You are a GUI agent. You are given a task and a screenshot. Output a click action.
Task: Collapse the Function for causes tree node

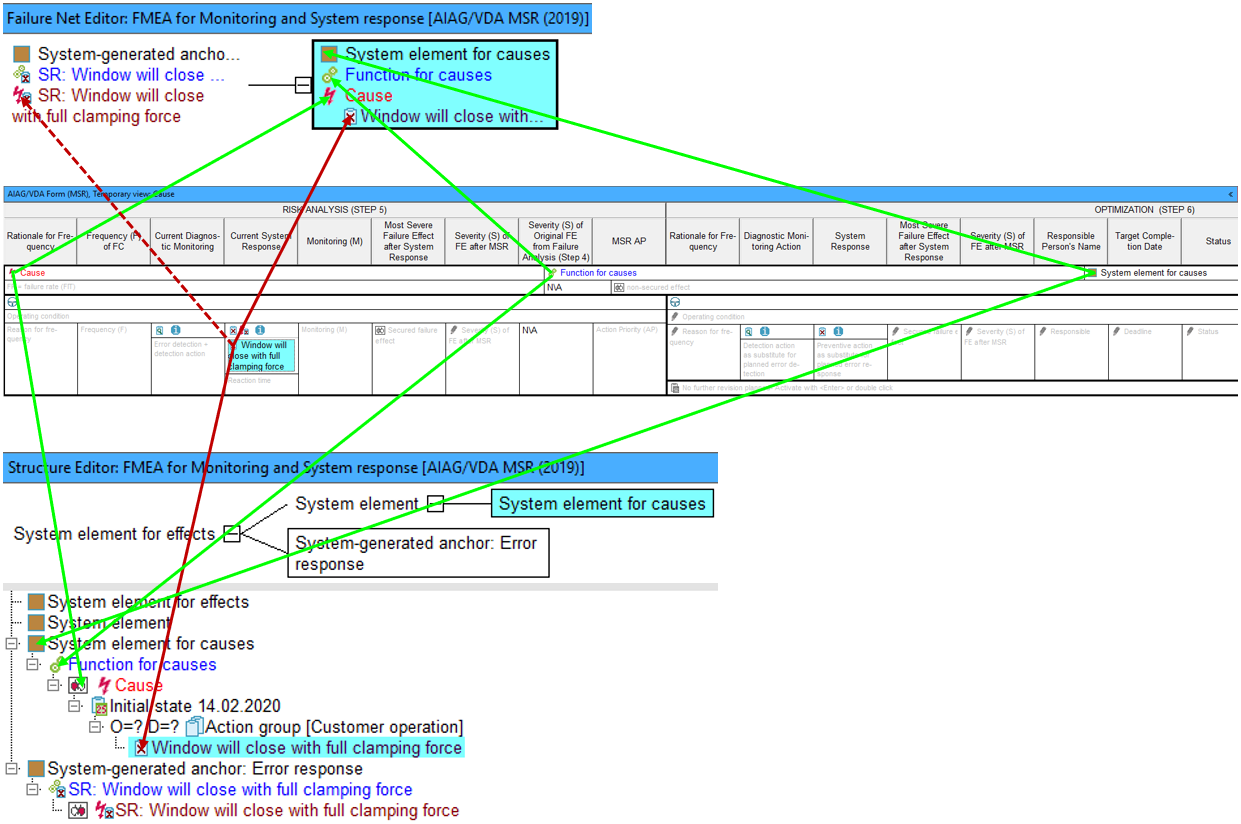[32, 665]
